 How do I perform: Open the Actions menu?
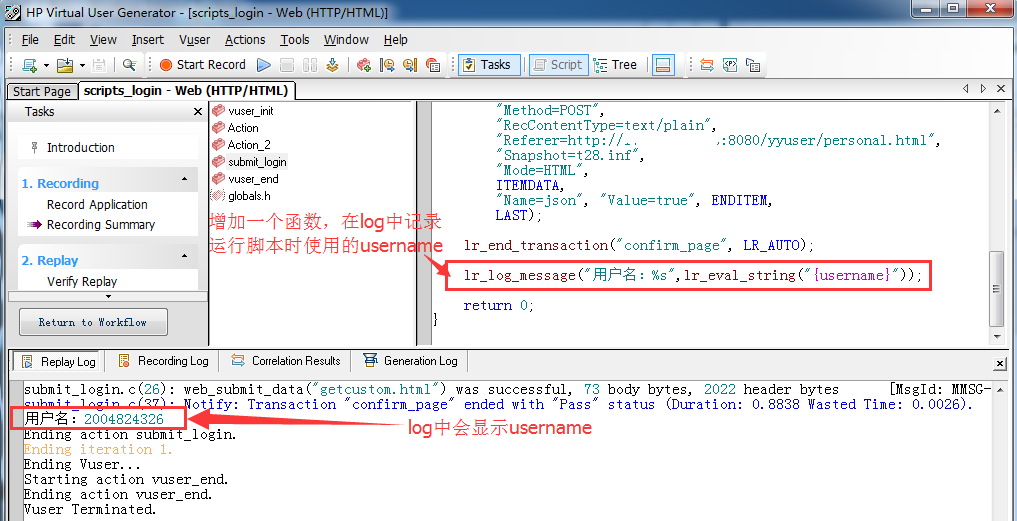click(245, 40)
